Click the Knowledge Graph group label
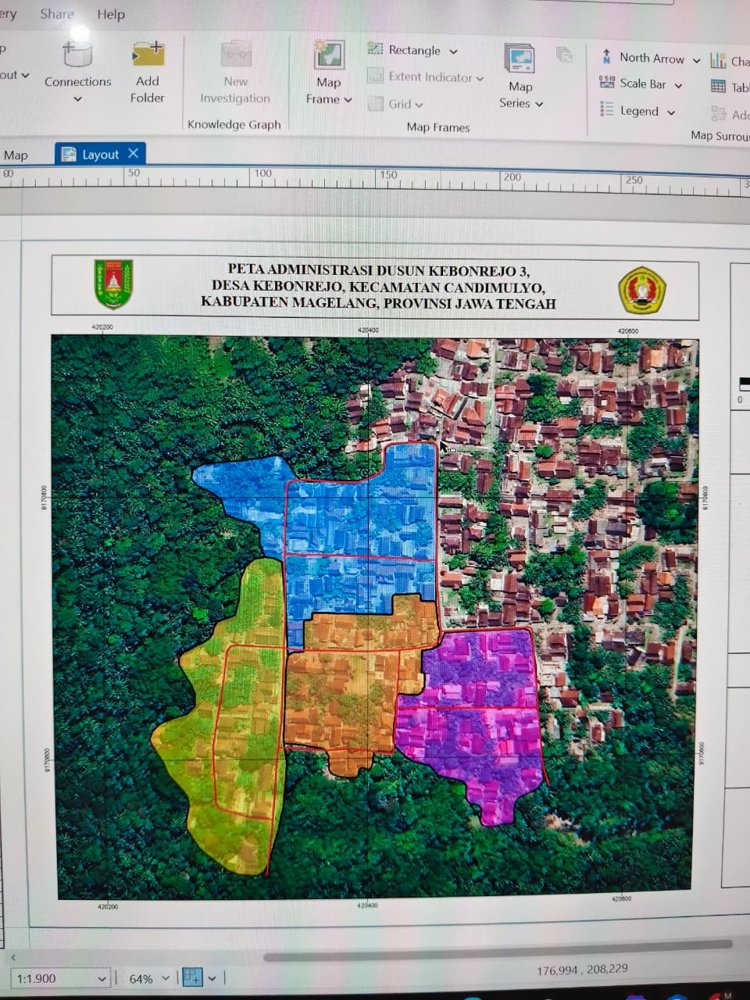 click(234, 124)
